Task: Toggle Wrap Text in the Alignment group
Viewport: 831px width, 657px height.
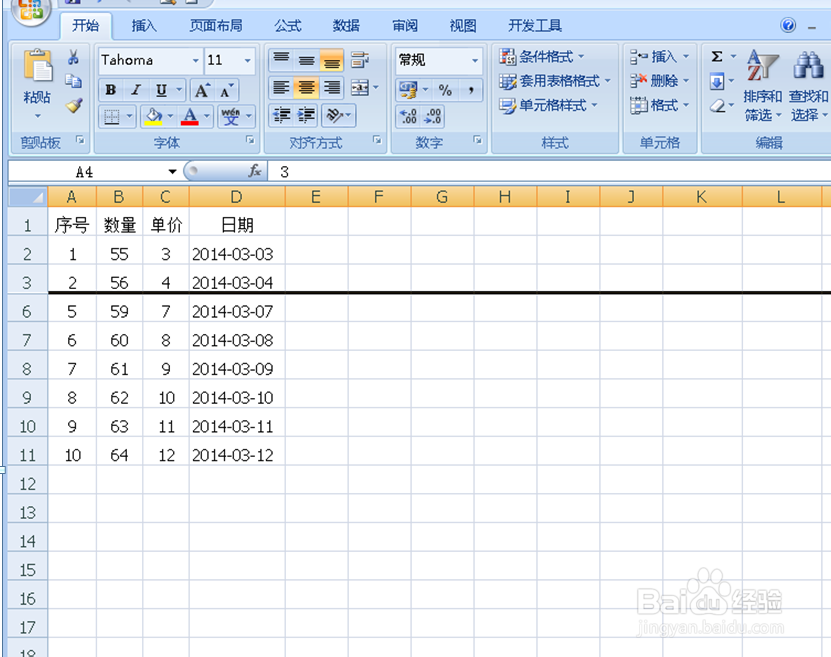Action: 358,60
